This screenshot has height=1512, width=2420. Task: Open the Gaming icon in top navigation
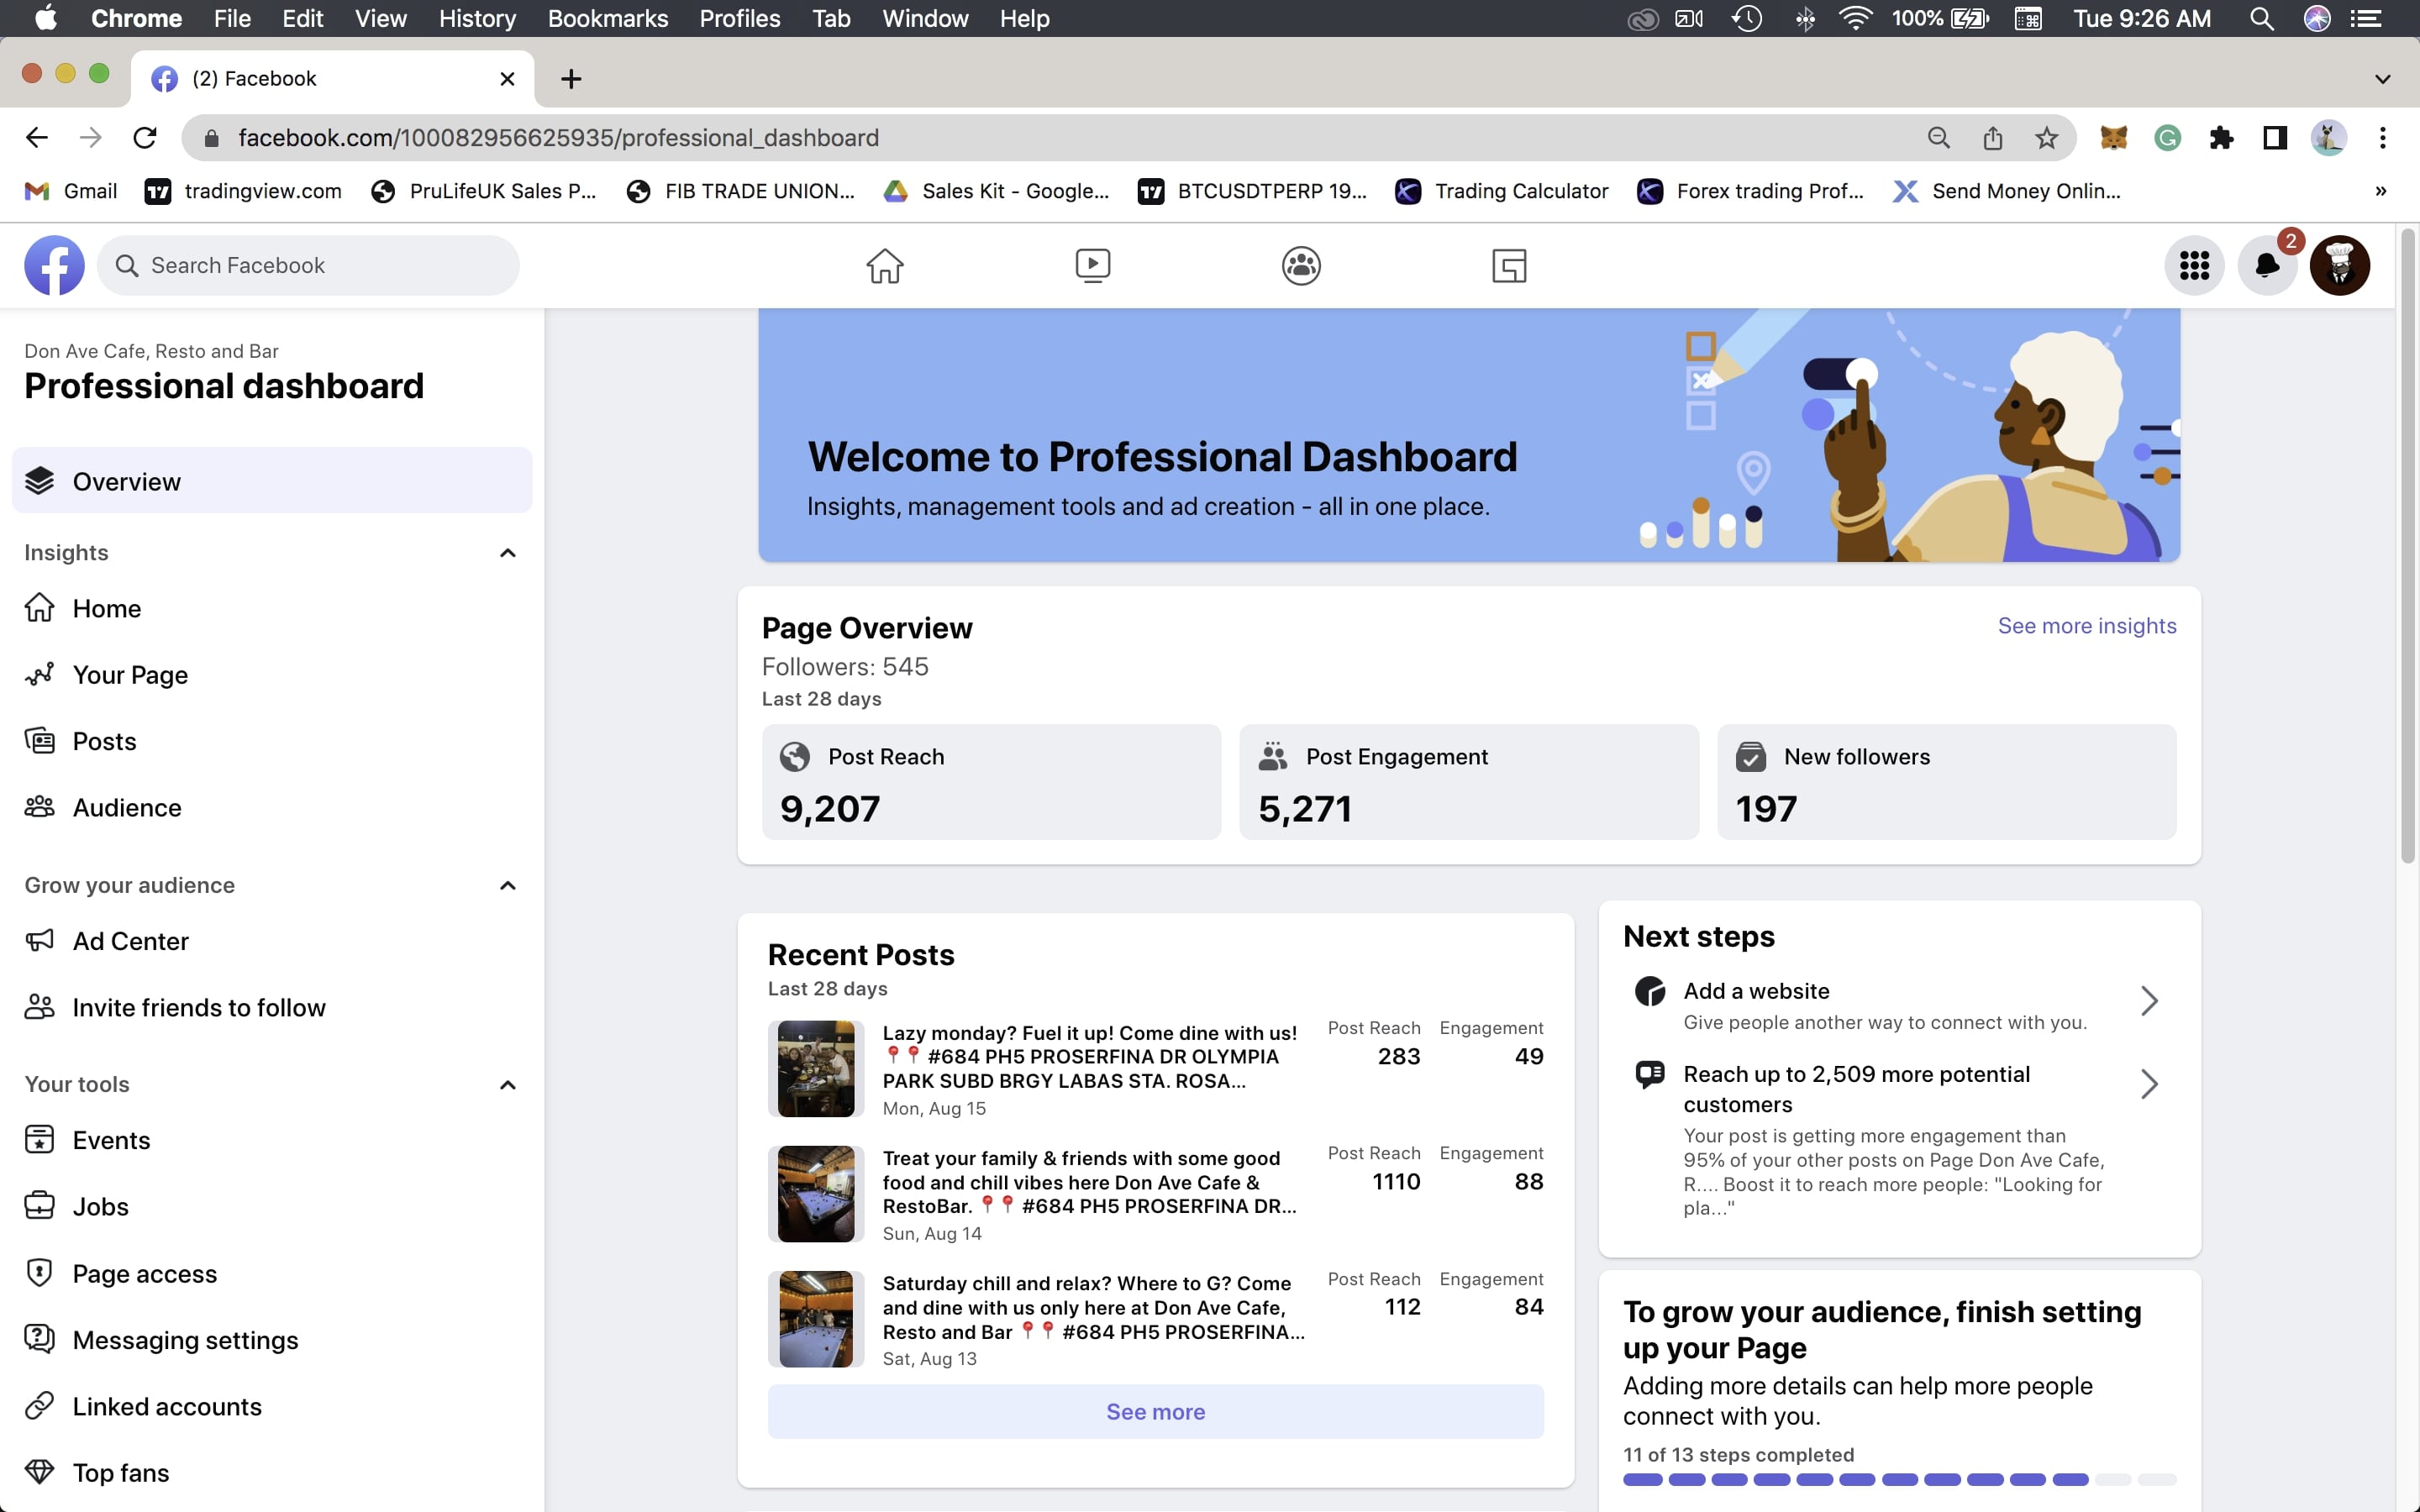coord(1508,266)
